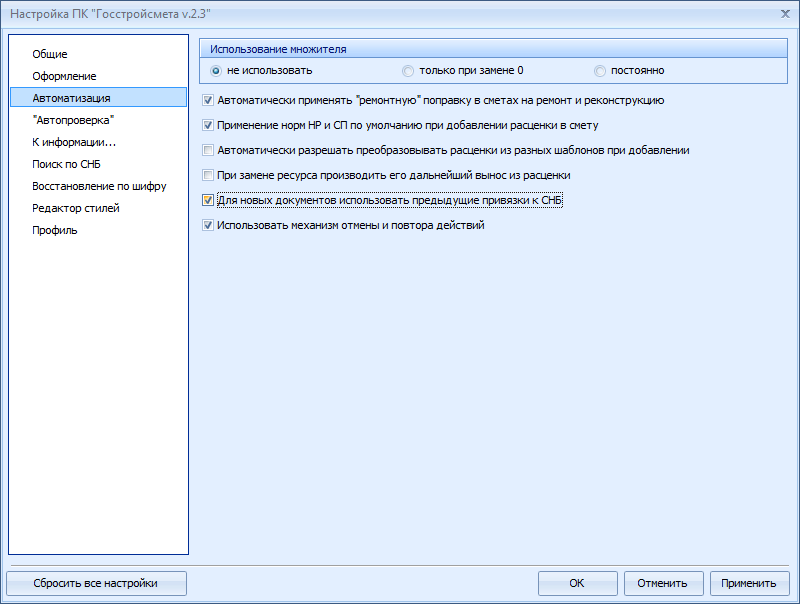Open the "Автопроверка" section
The height and width of the screenshot is (604, 800).
[x=98, y=120]
